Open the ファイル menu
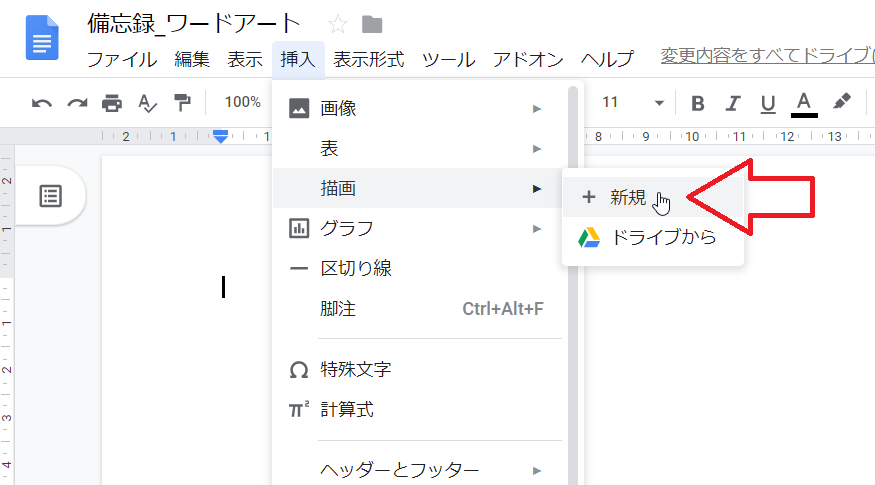 pos(121,59)
